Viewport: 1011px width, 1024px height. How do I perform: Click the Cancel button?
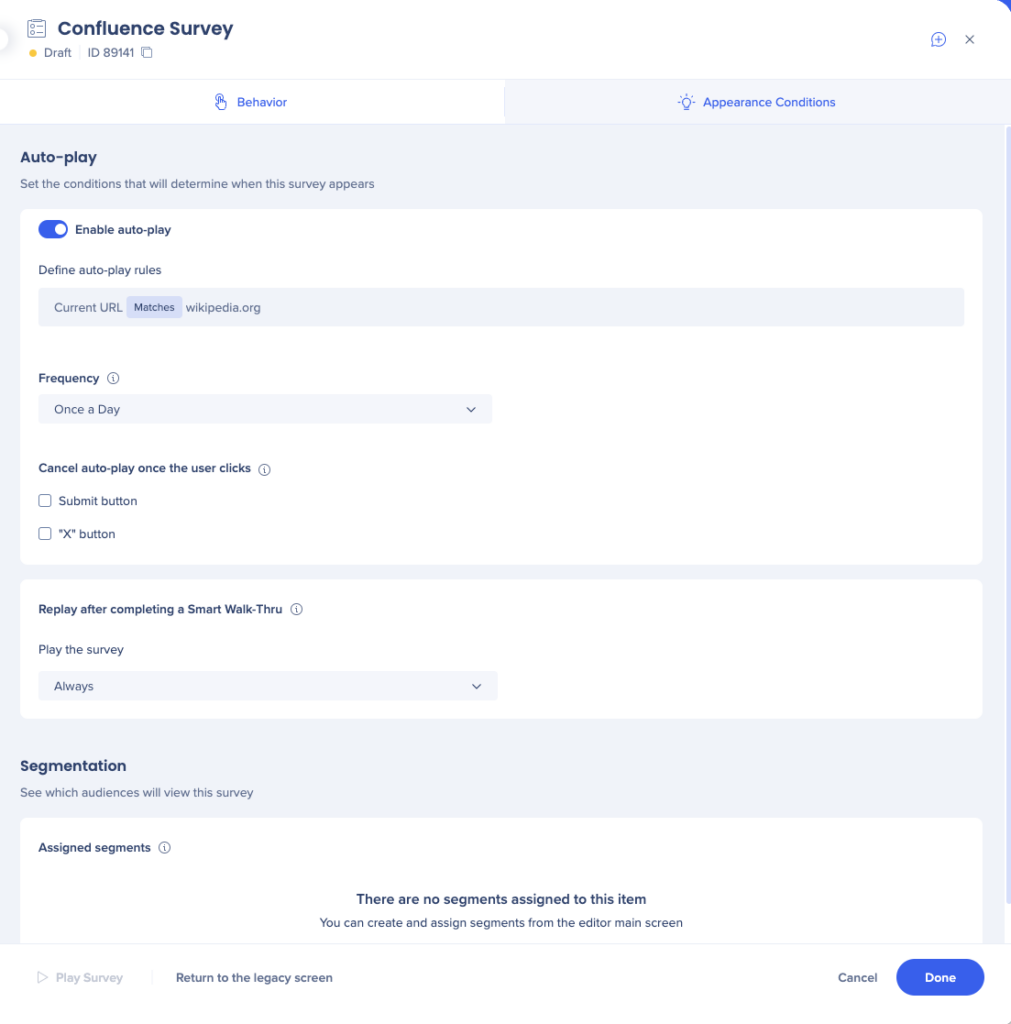pyautogui.click(x=857, y=977)
